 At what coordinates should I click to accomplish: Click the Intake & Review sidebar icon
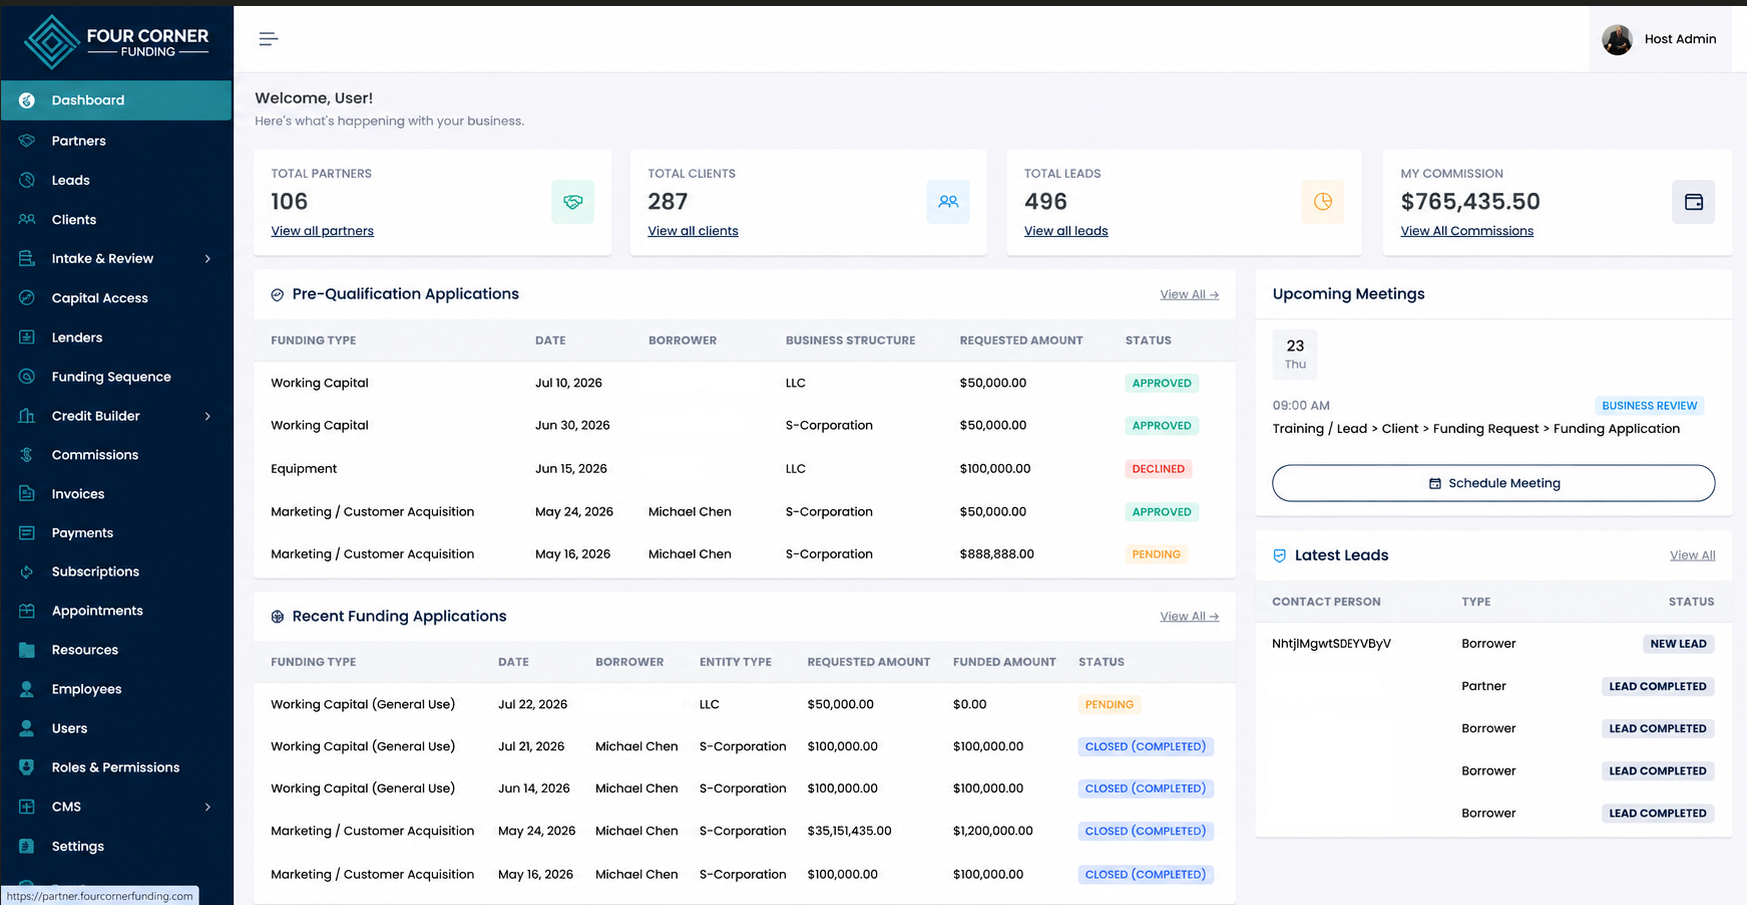point(27,258)
